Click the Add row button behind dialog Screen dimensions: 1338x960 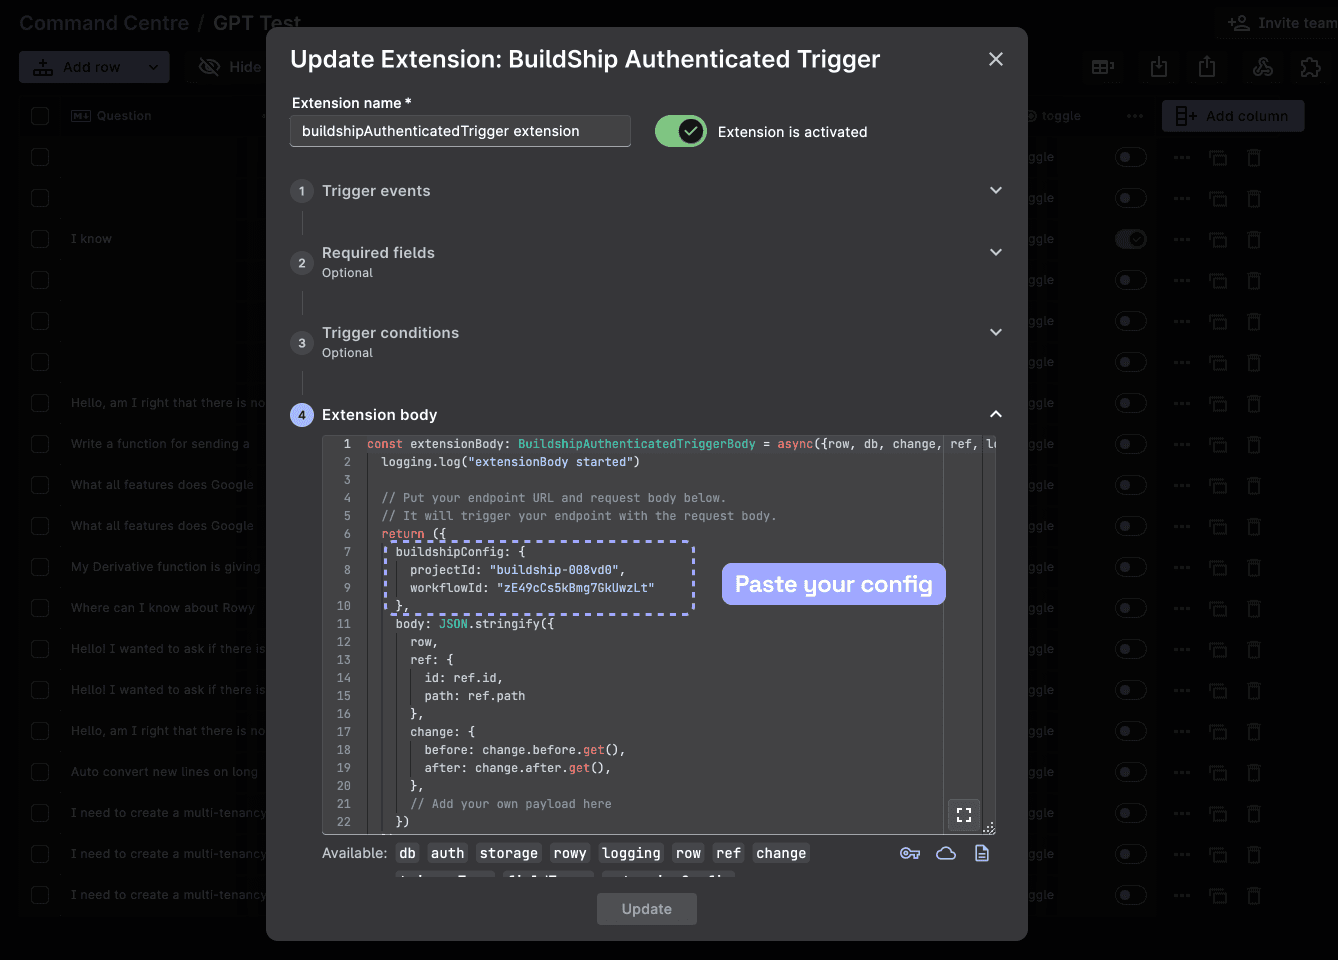[x=79, y=67]
